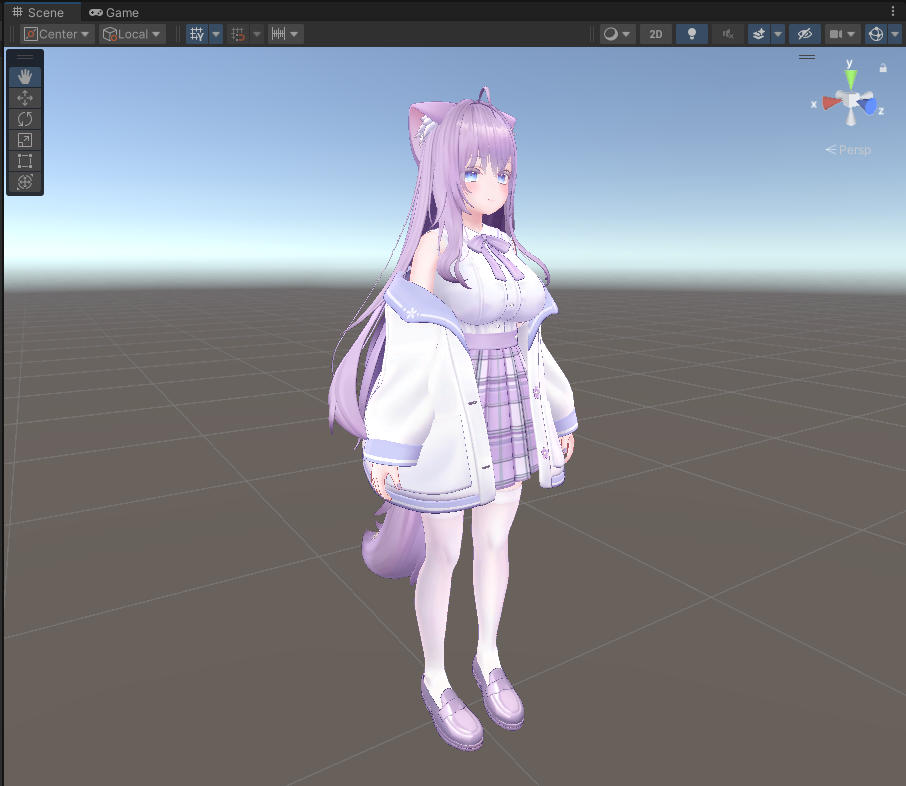
Task: Expand the scene effects options arrow
Action: coord(778,34)
